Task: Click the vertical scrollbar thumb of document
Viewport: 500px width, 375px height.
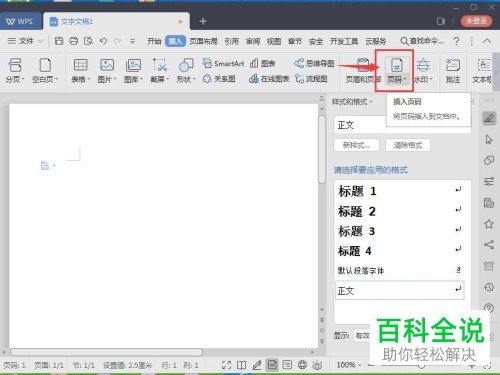Action: pos(322,149)
